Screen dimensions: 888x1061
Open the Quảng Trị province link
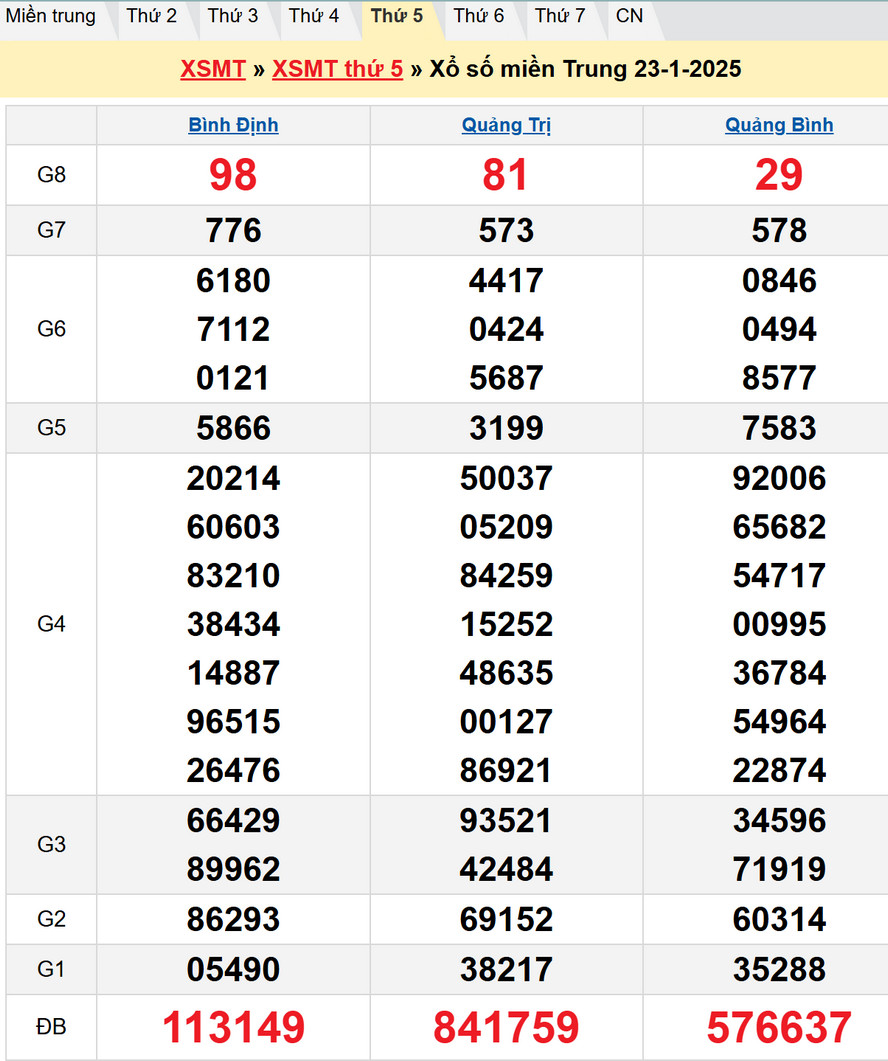[506, 126]
